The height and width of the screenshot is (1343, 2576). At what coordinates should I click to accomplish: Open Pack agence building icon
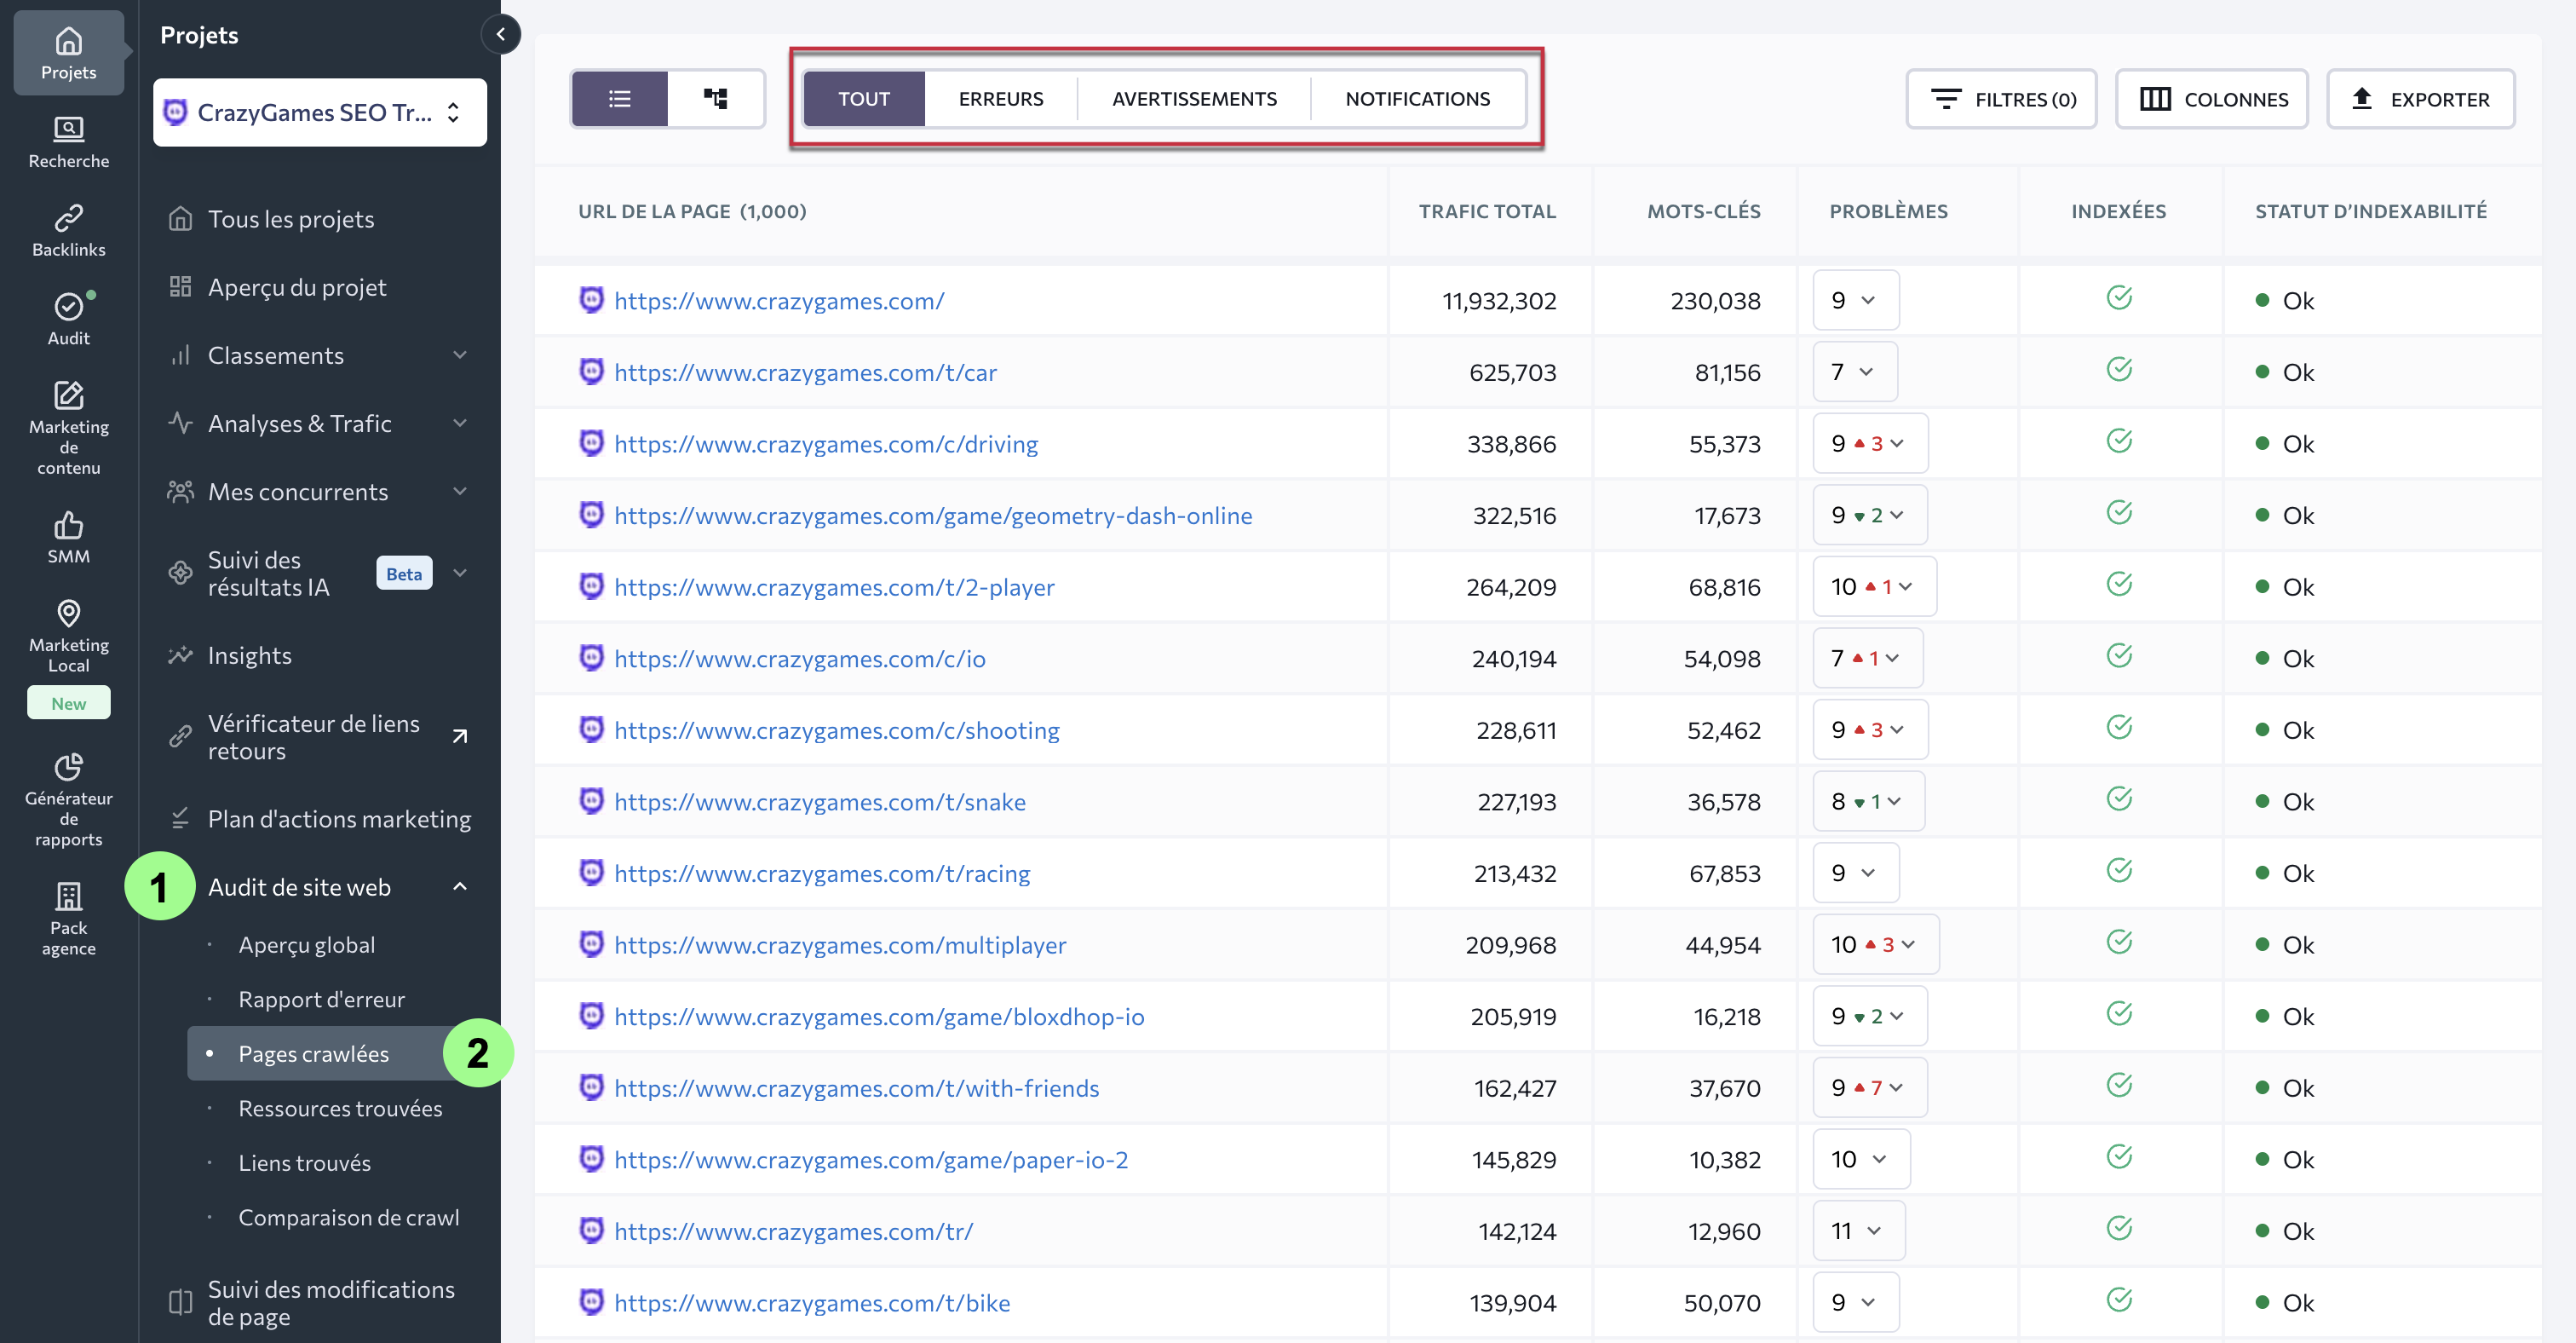click(68, 895)
